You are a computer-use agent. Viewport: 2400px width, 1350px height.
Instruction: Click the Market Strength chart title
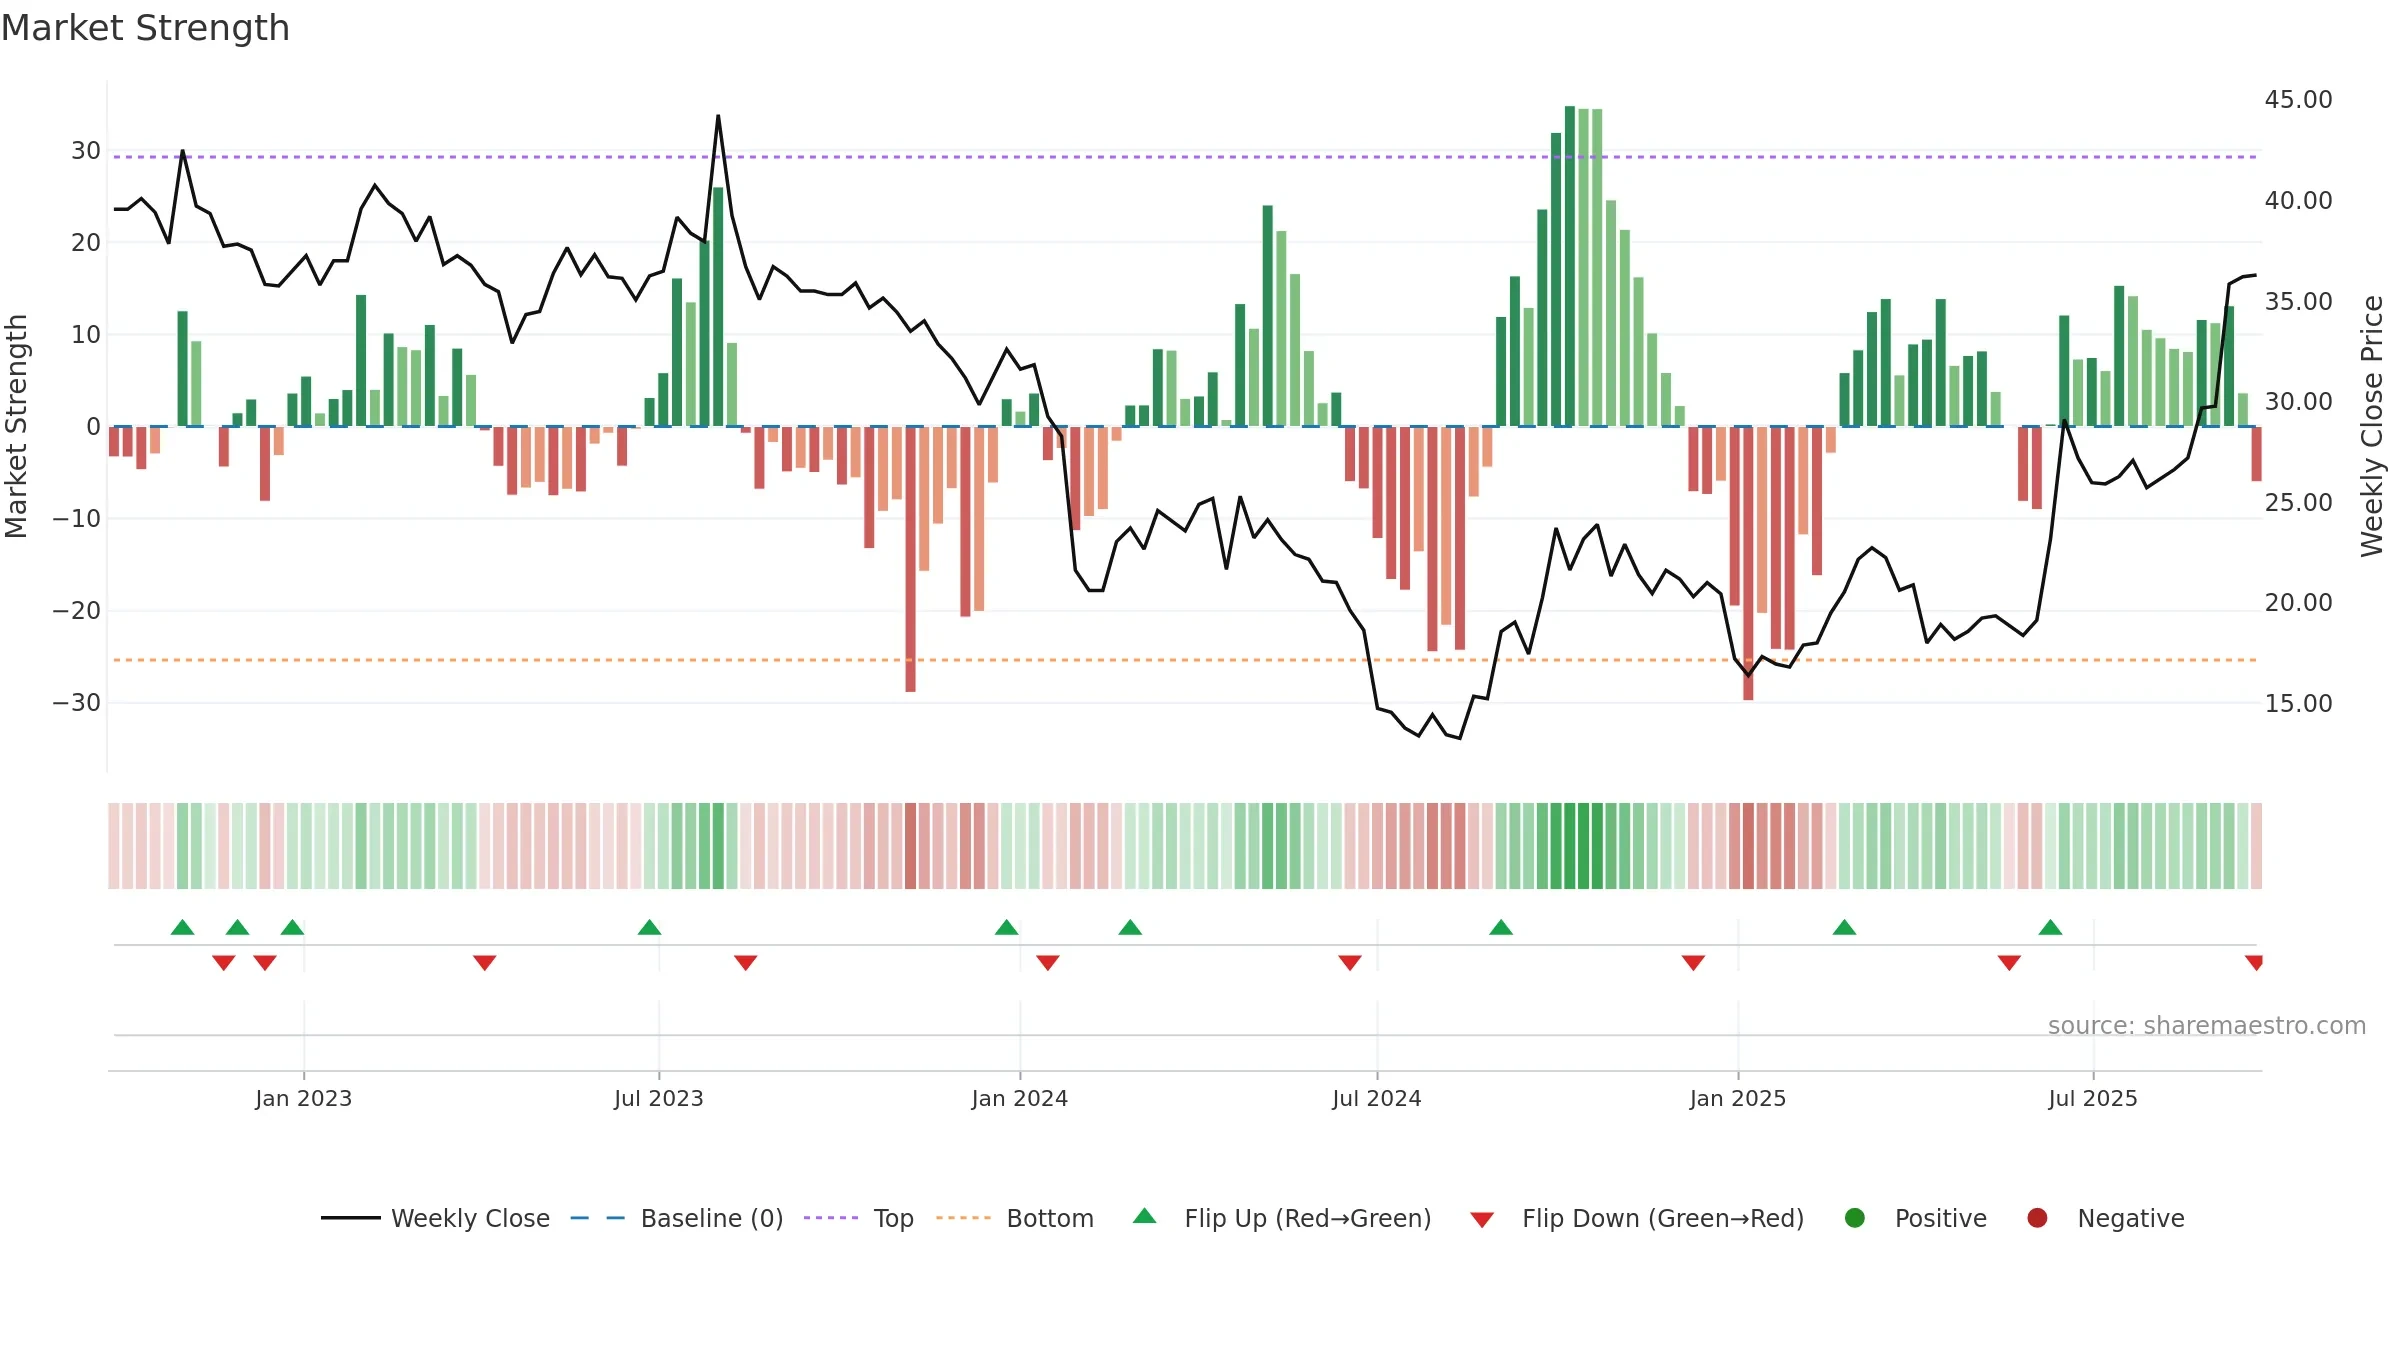click(x=145, y=28)
